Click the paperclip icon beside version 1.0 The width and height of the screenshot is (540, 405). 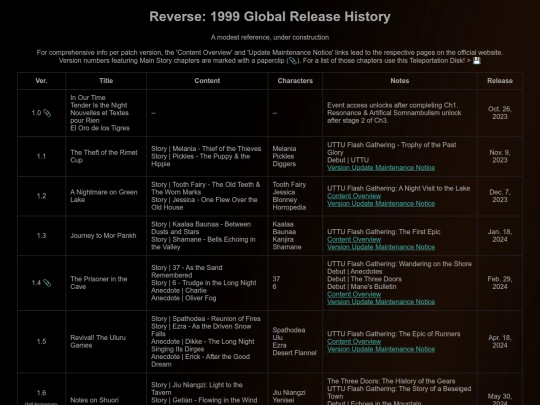[47, 113]
